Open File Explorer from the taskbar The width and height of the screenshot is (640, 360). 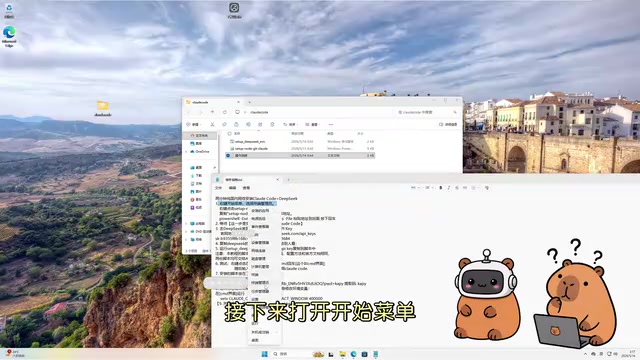(342, 354)
